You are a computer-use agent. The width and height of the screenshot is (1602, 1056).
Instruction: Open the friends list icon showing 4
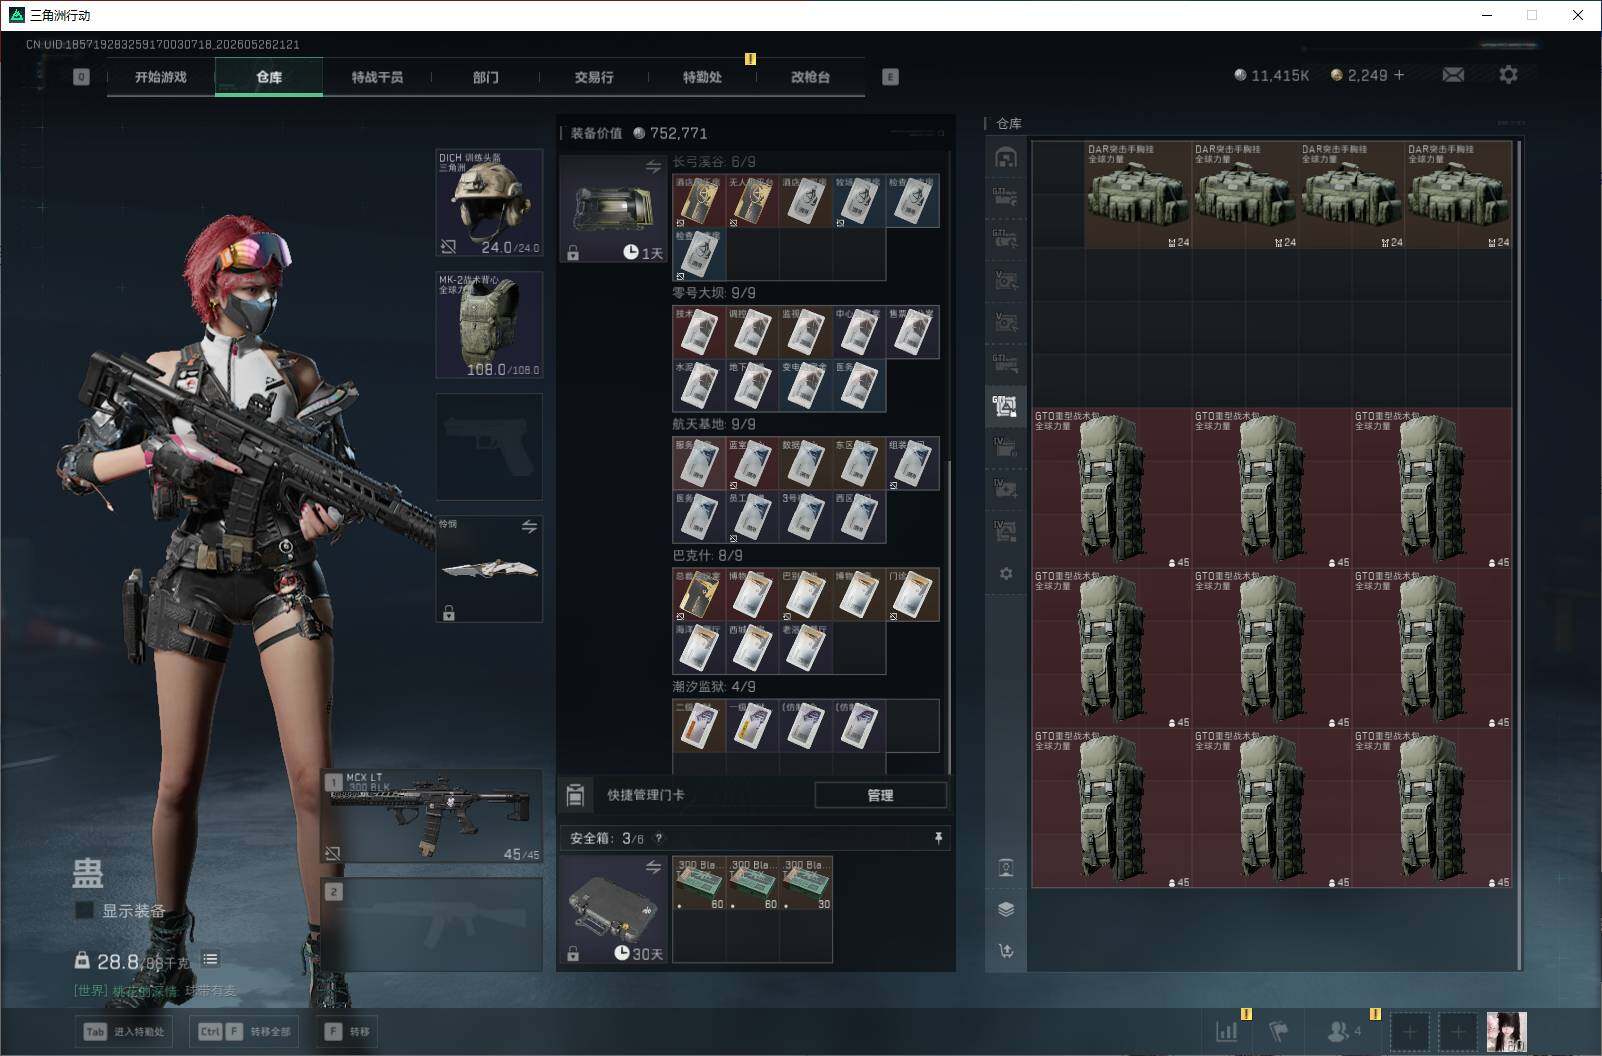[1343, 1032]
